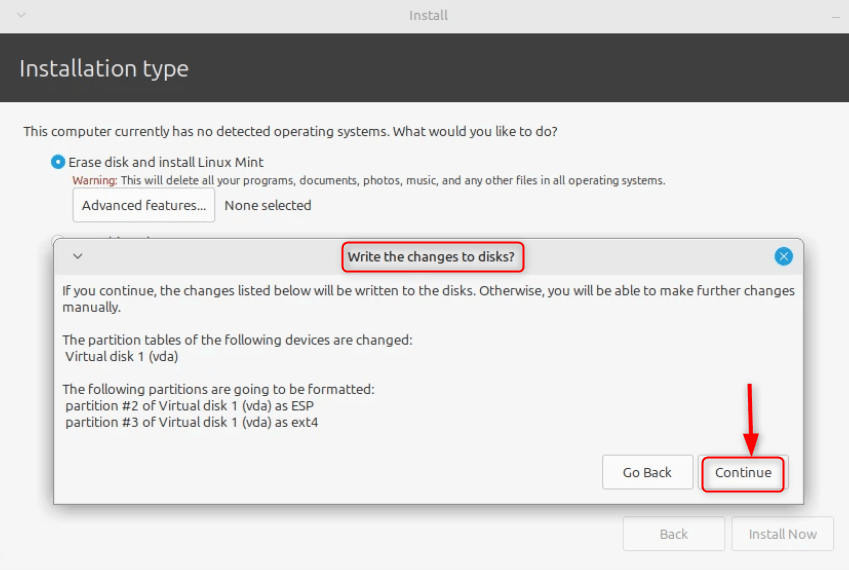
Task: Click the Back button of installer
Action: point(674,534)
